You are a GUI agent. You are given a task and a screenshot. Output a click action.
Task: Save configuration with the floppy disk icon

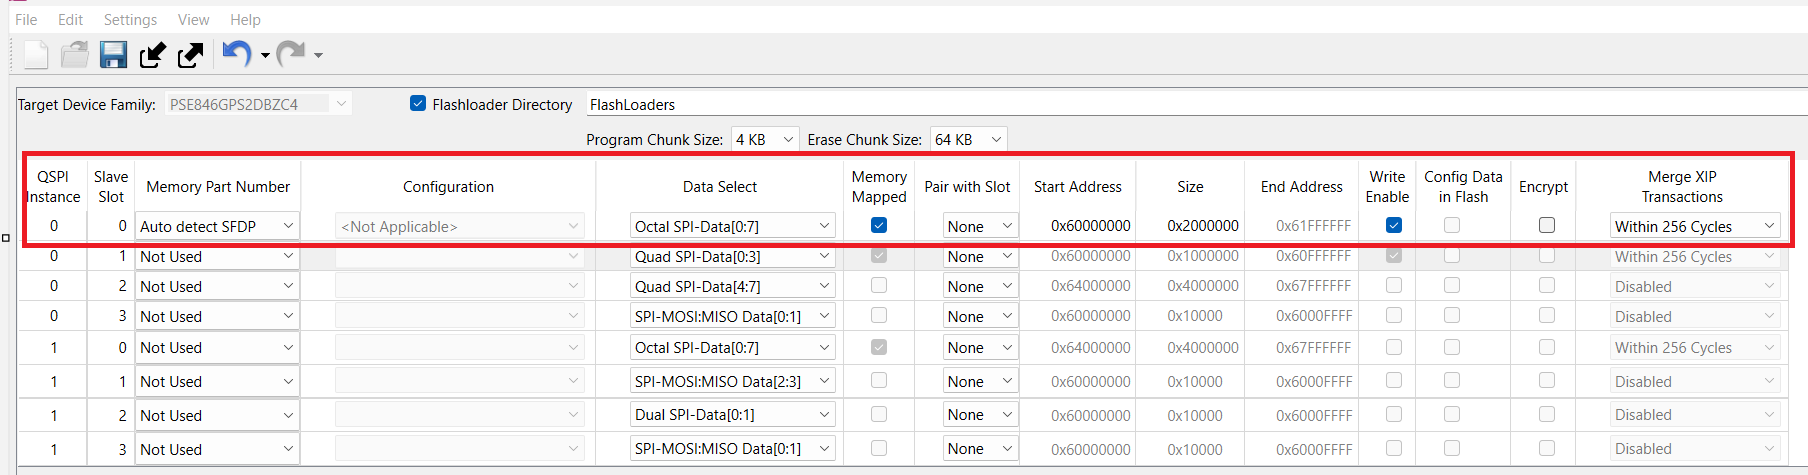[x=113, y=55]
